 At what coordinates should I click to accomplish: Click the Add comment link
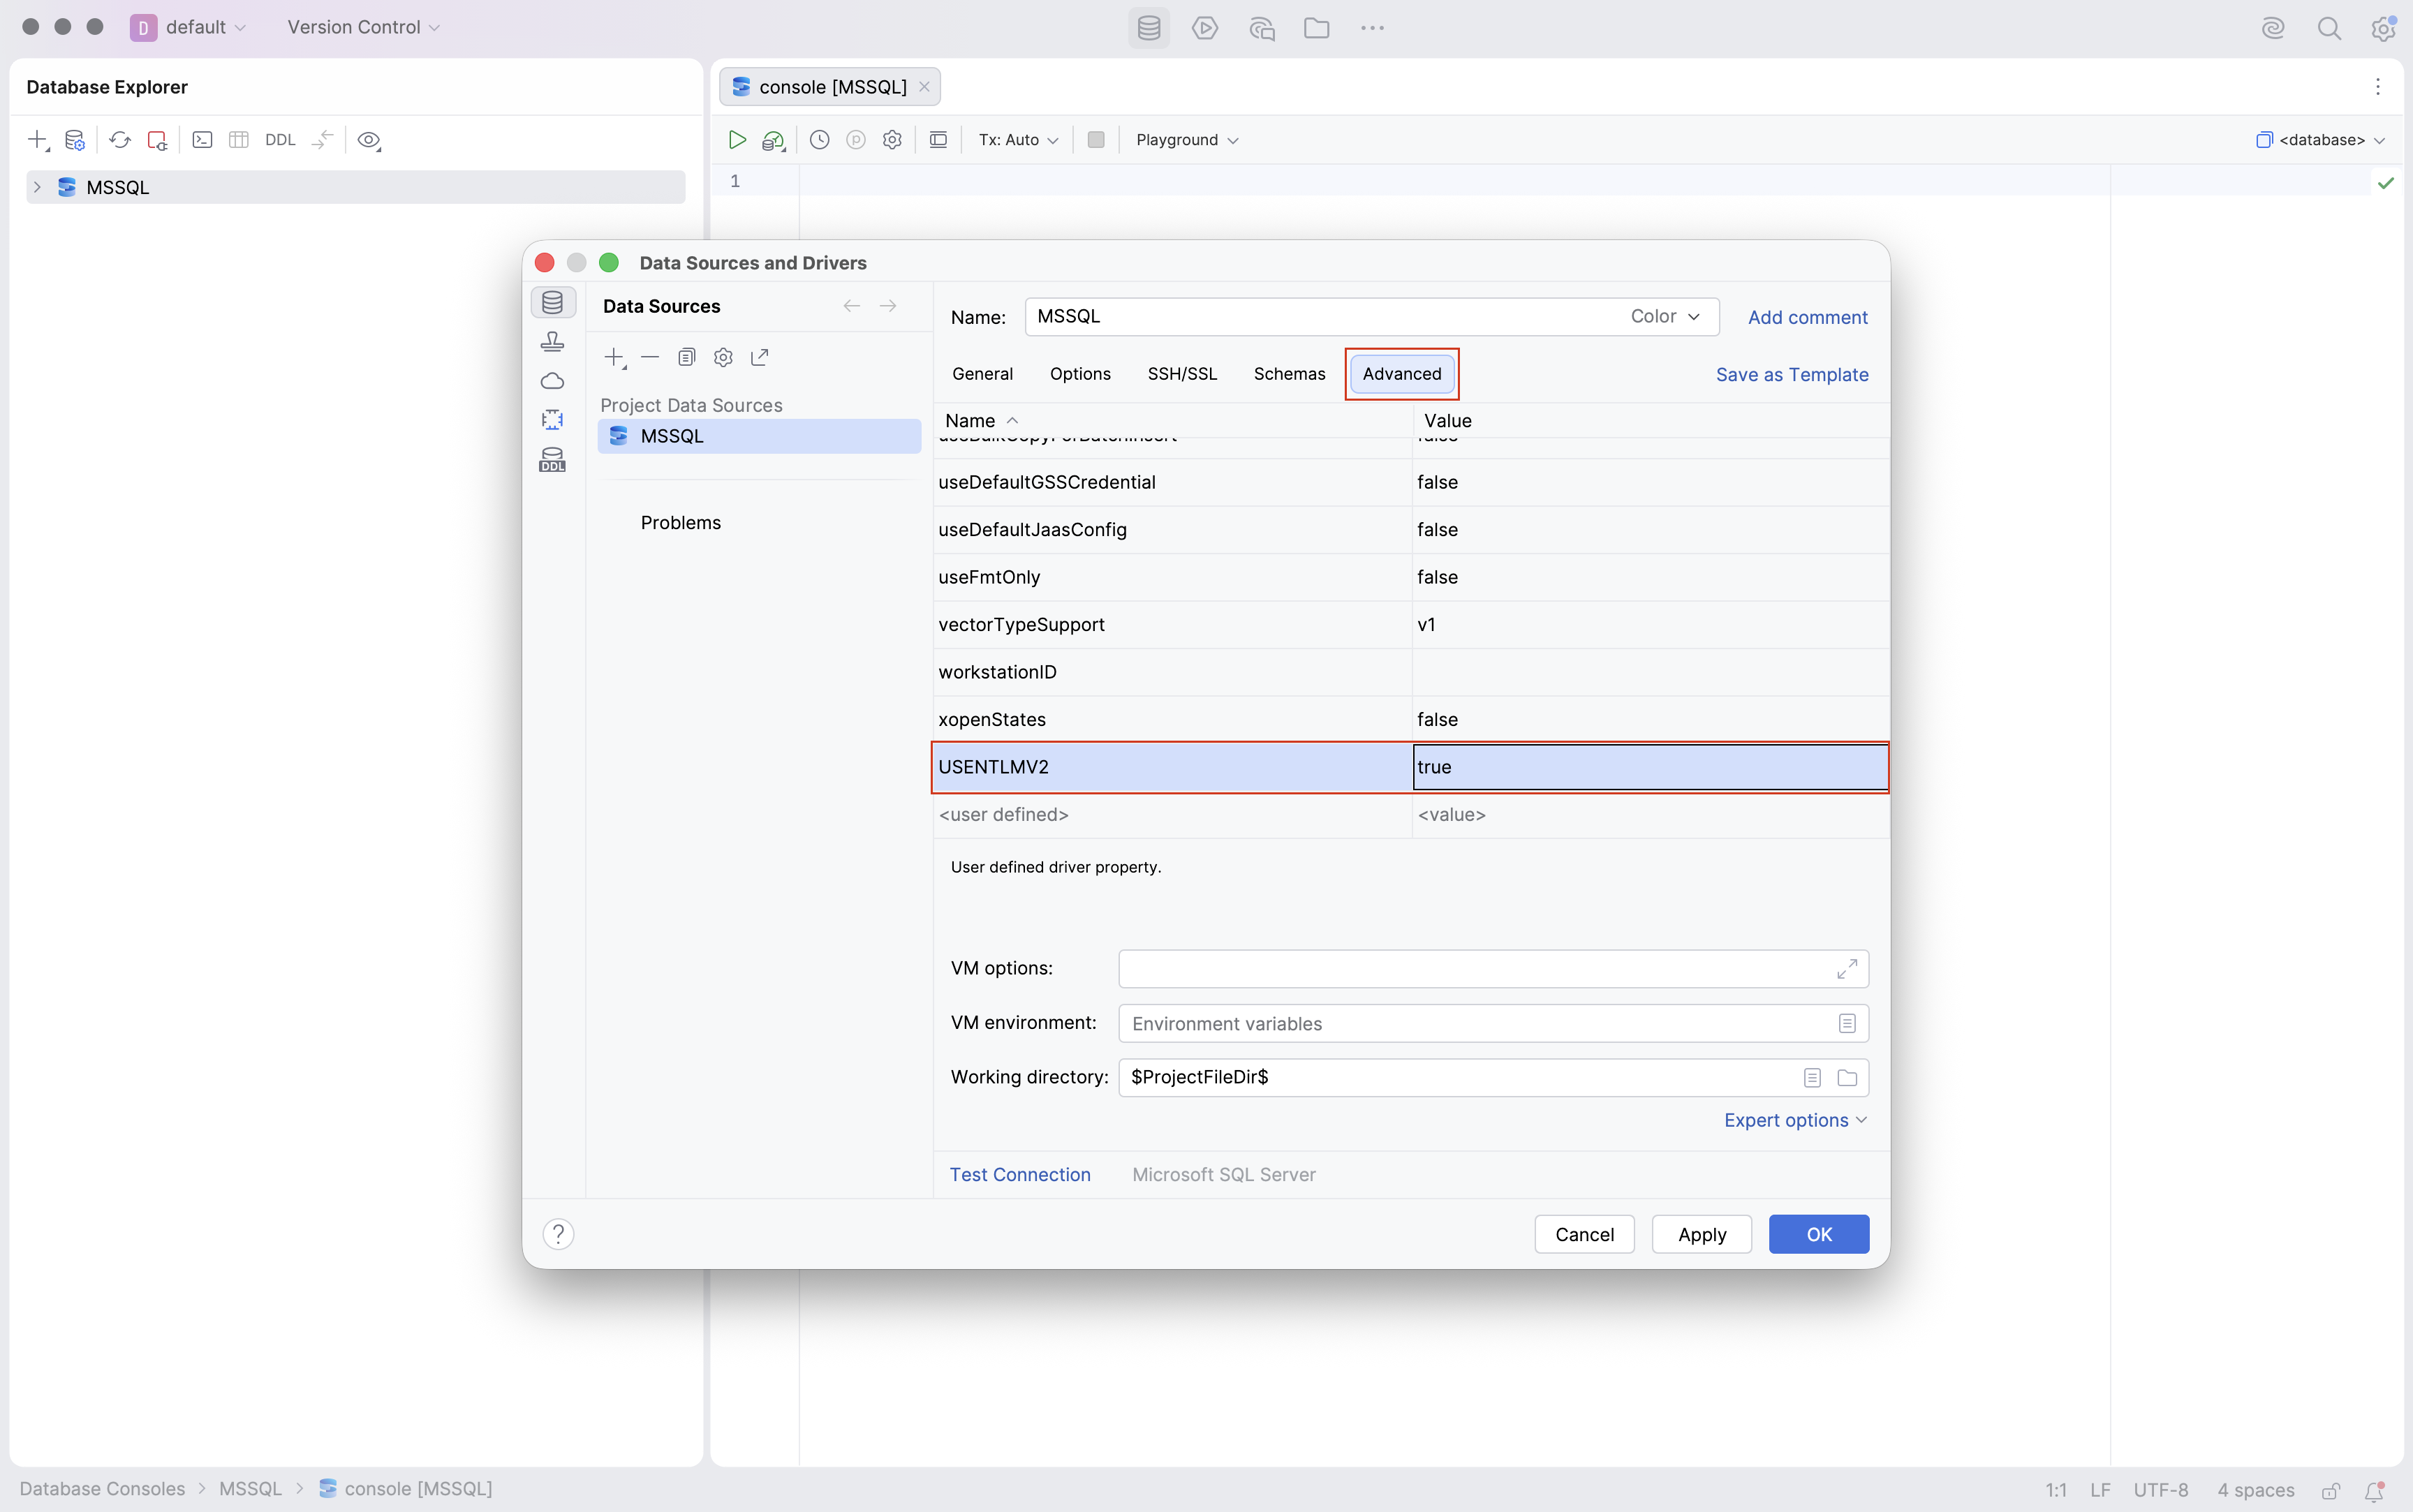click(1807, 317)
